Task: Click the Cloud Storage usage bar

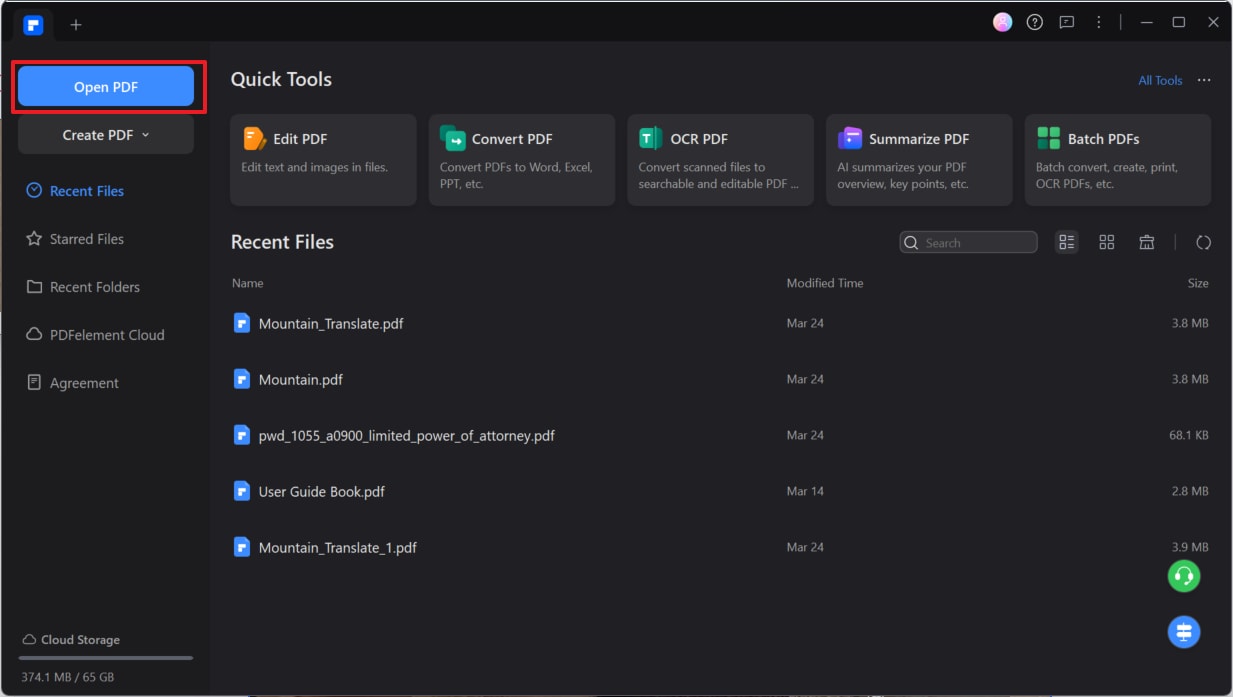Action: click(x=106, y=658)
